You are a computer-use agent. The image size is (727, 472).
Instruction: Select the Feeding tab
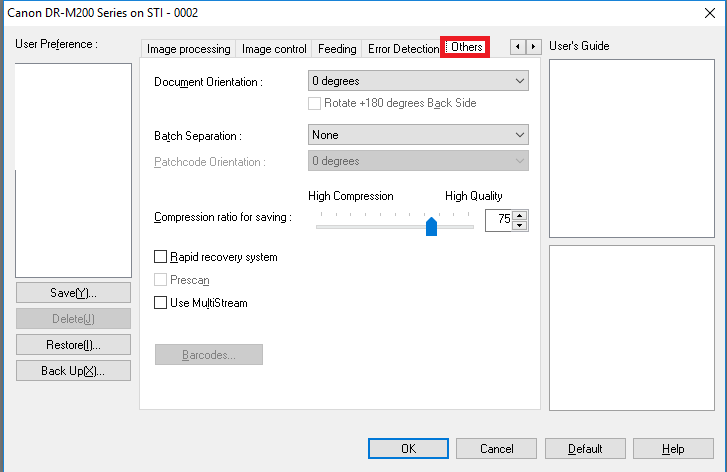click(337, 48)
